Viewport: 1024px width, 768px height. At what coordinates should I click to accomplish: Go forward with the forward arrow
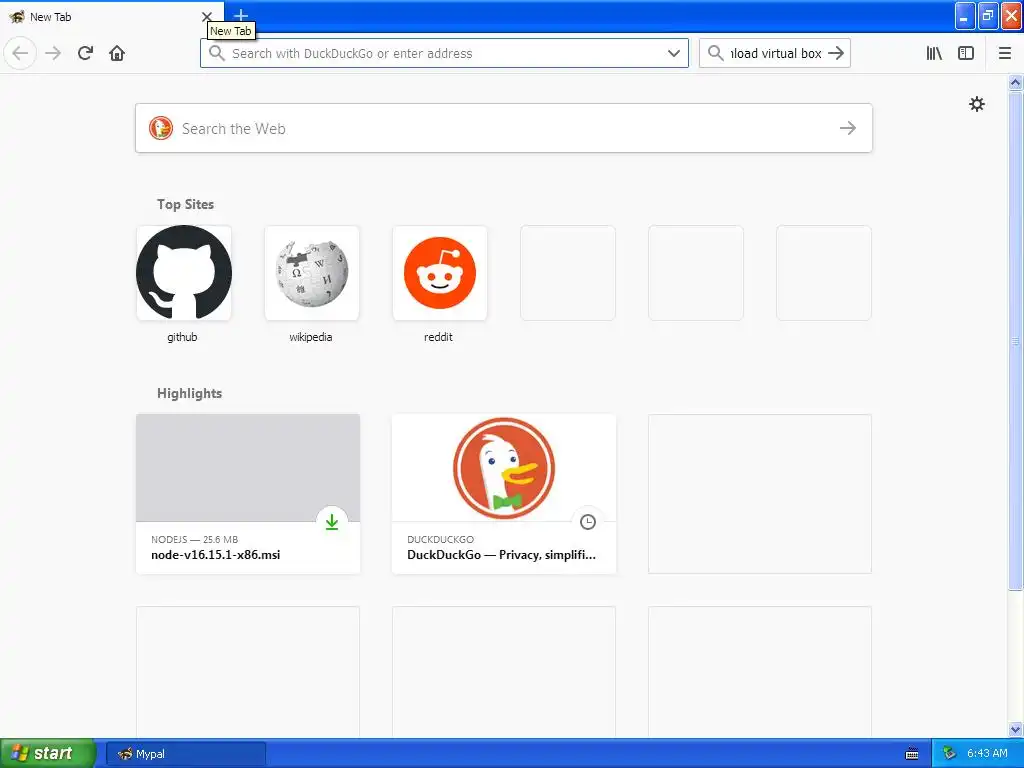point(53,53)
